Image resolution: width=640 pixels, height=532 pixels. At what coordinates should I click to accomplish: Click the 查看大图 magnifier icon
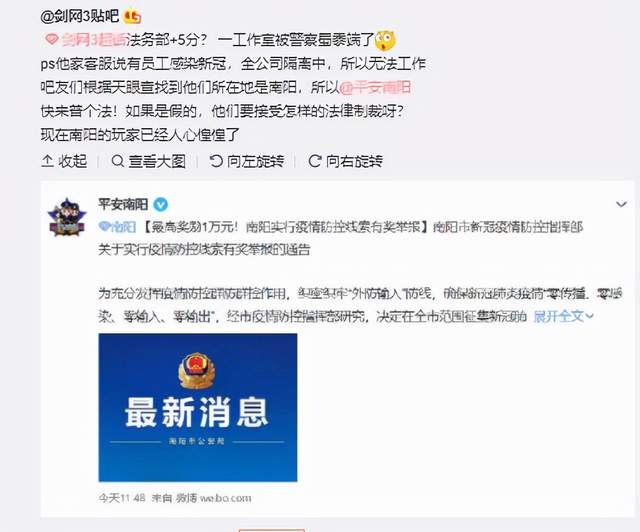pos(118,161)
